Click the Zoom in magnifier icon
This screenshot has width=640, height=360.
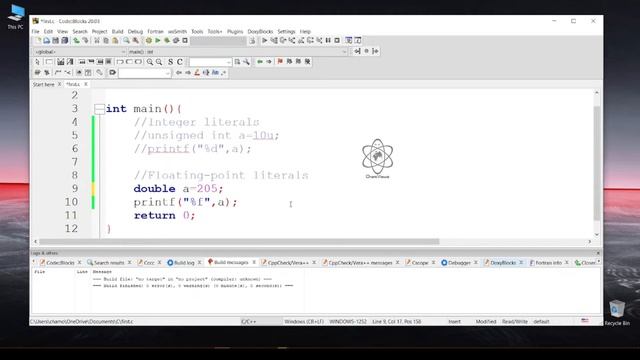click(150, 62)
